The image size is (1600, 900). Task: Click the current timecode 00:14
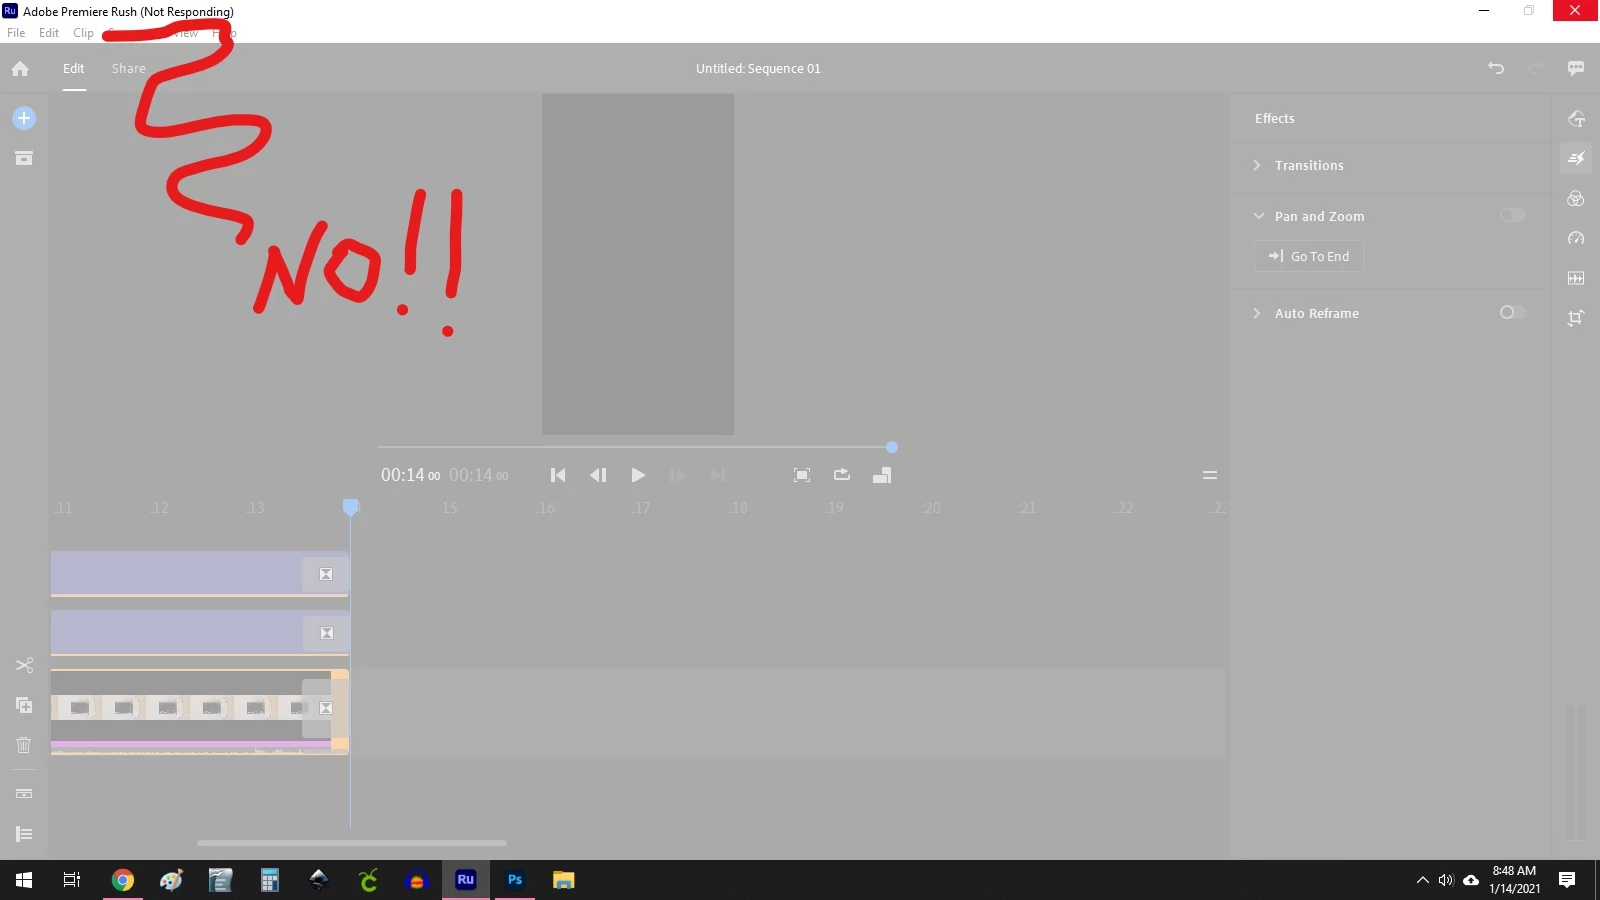click(x=410, y=475)
